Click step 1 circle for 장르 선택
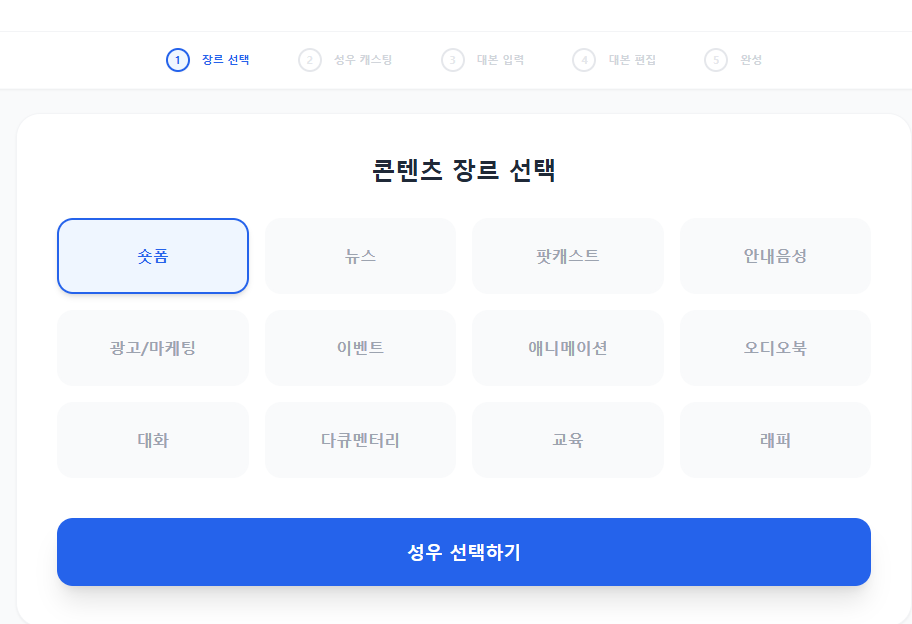The image size is (912, 624). (178, 60)
